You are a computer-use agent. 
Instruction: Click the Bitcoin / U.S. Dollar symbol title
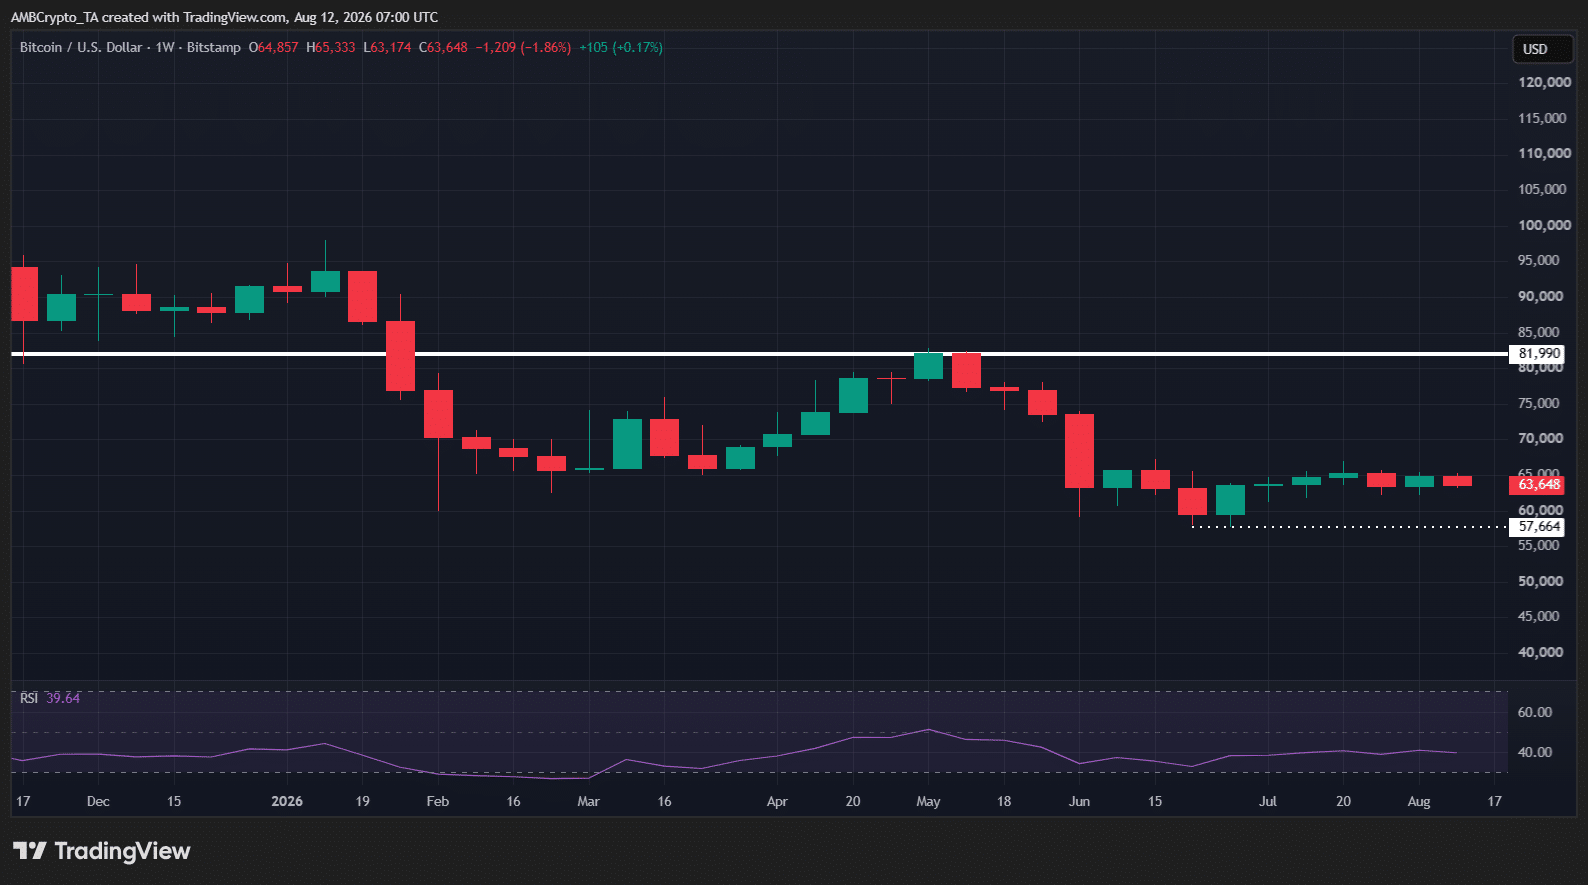pos(81,47)
